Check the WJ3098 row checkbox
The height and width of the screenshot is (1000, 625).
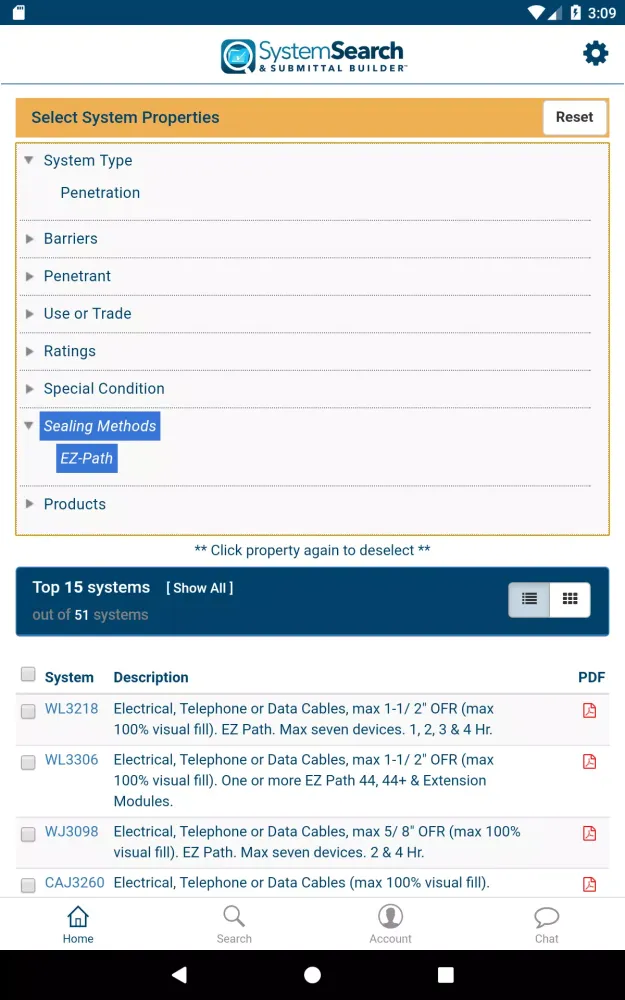28,834
